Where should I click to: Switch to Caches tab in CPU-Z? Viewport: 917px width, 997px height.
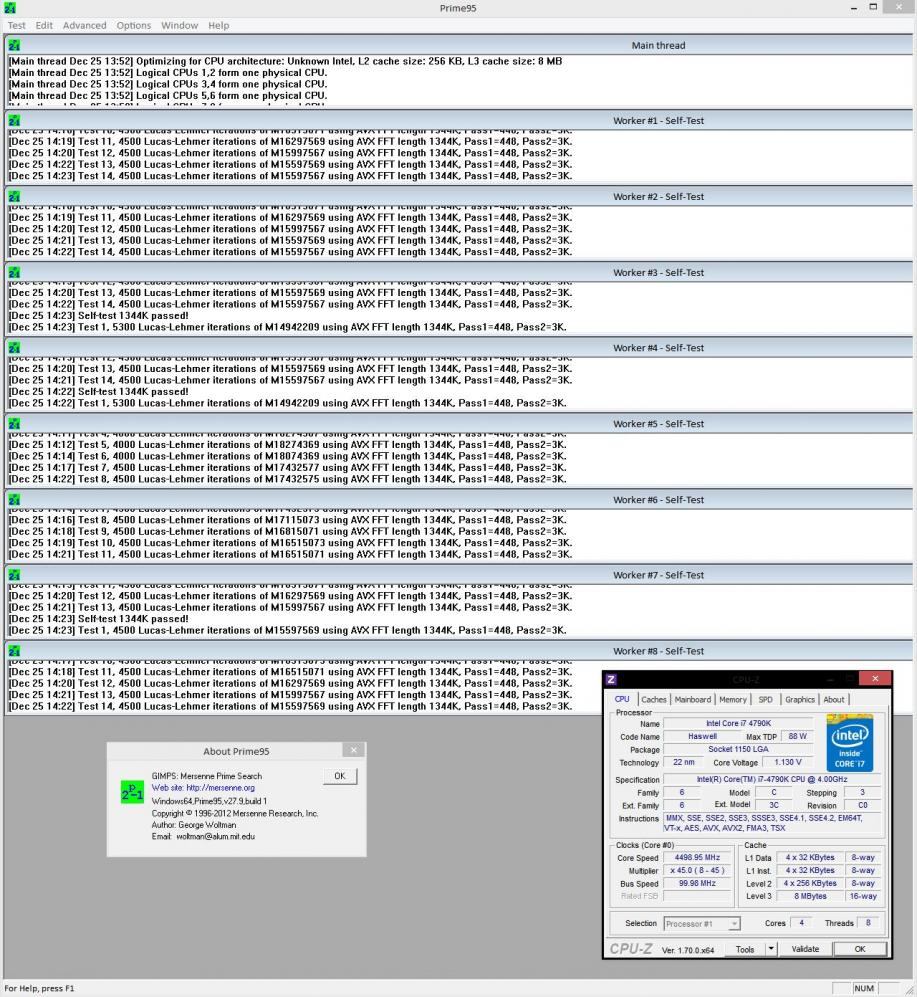[654, 699]
